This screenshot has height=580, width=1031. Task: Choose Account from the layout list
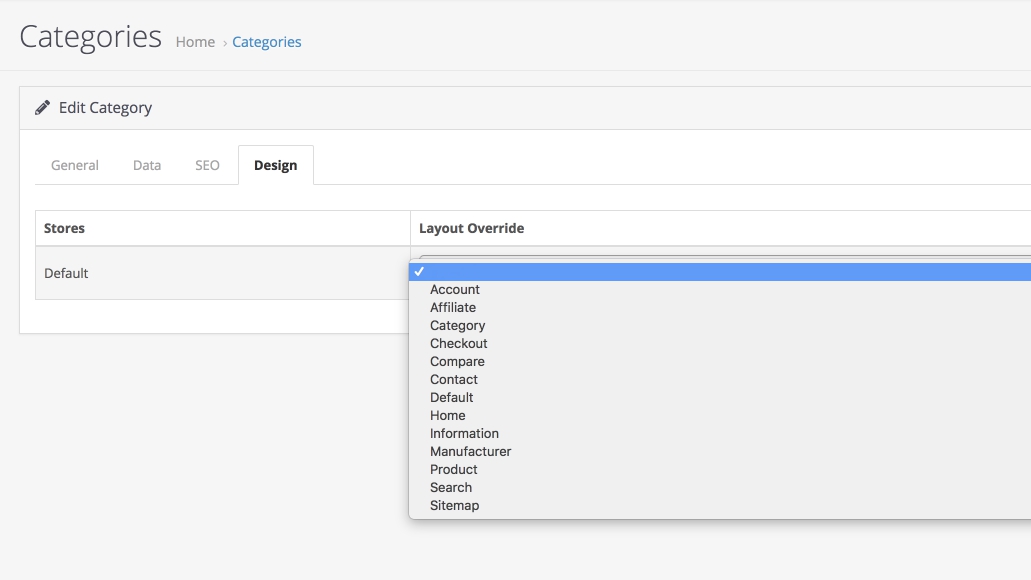[455, 290]
